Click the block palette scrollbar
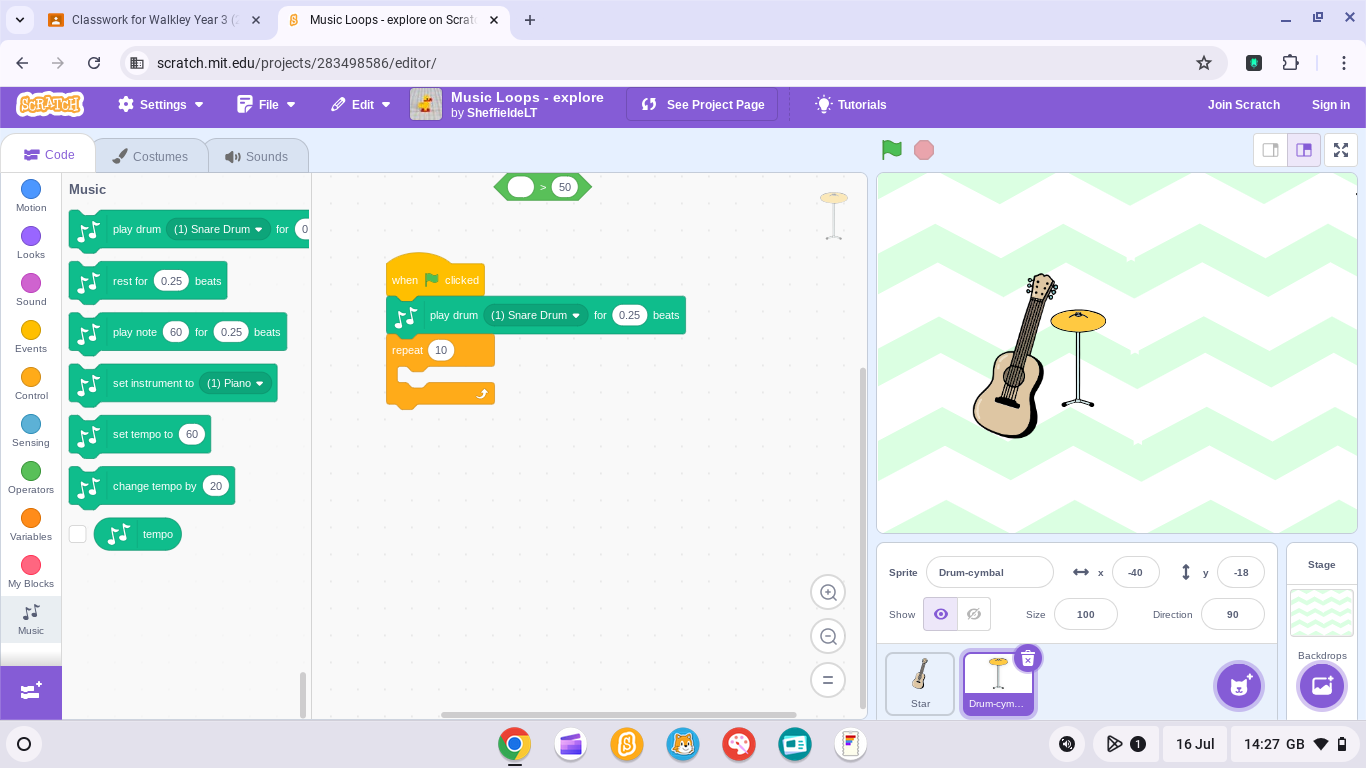Image resolution: width=1366 pixels, height=768 pixels. (x=303, y=694)
